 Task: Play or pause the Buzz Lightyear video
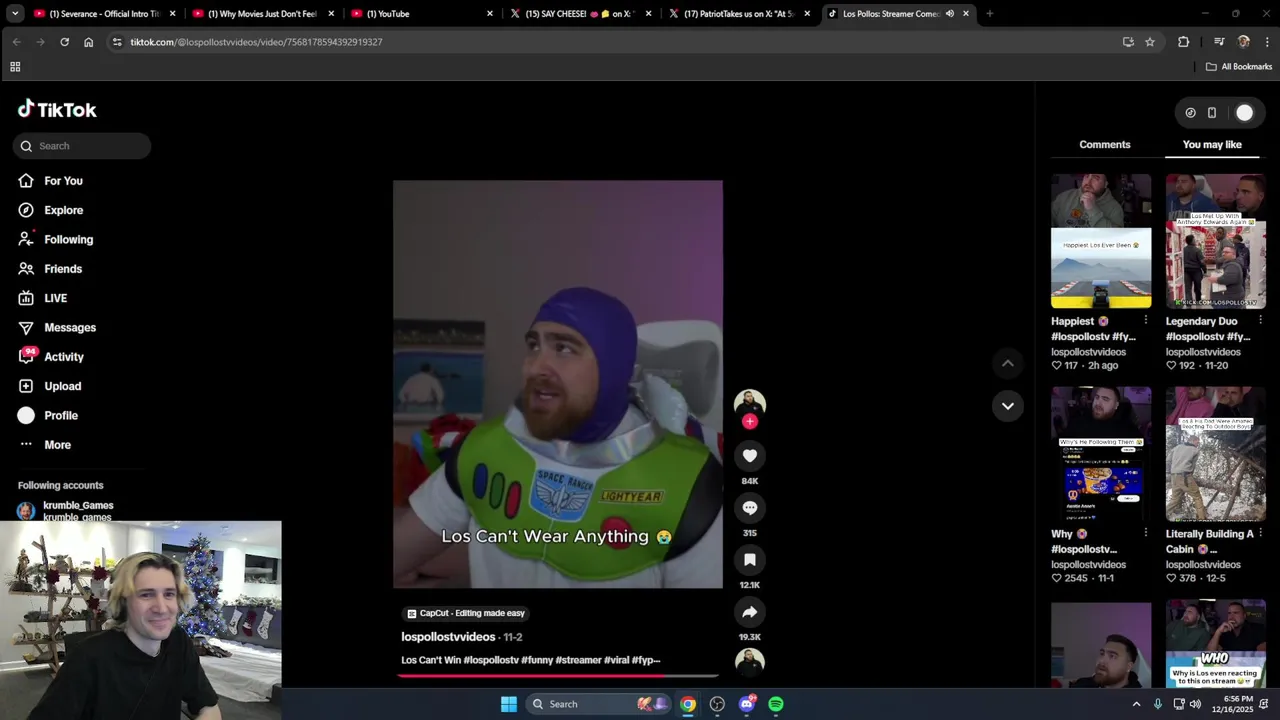557,384
